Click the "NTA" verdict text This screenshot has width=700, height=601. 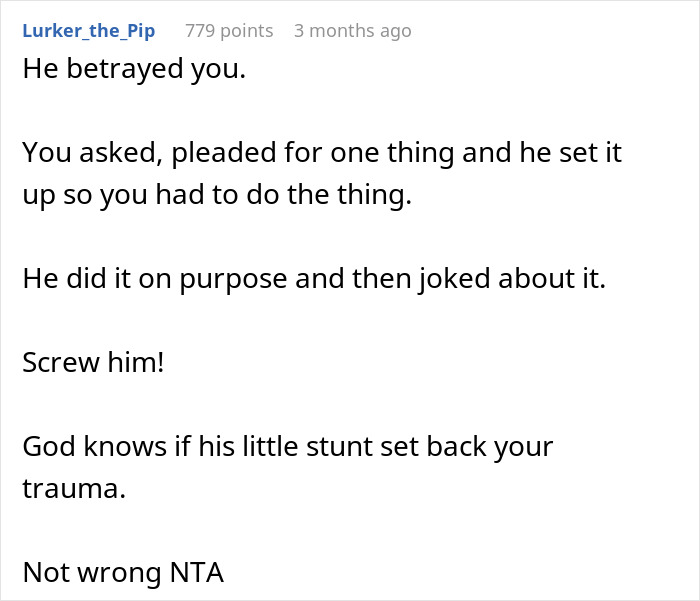[196, 571]
